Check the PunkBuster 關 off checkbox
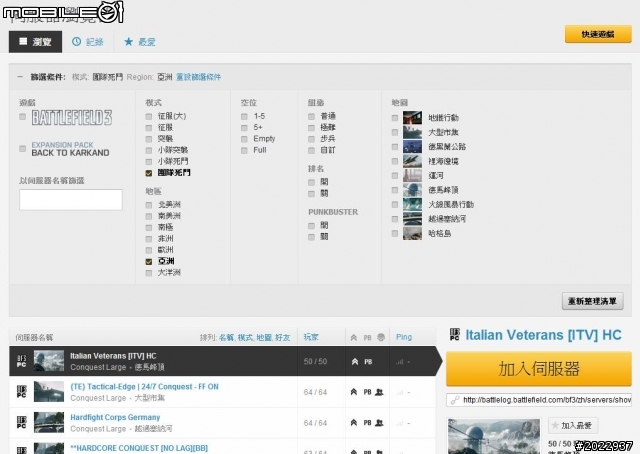This screenshot has height=454, width=640. (311, 237)
